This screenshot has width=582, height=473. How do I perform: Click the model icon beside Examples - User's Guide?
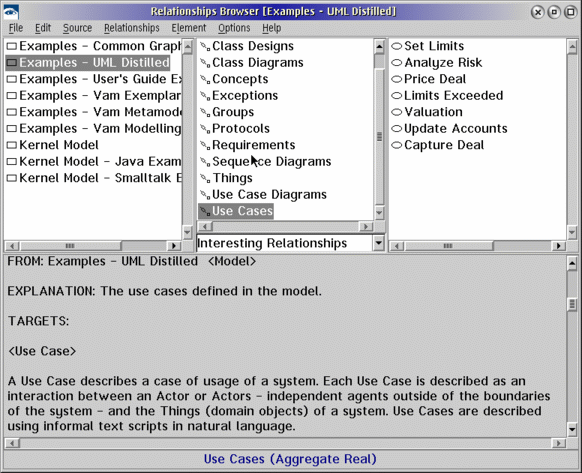pyautogui.click(x=12, y=79)
